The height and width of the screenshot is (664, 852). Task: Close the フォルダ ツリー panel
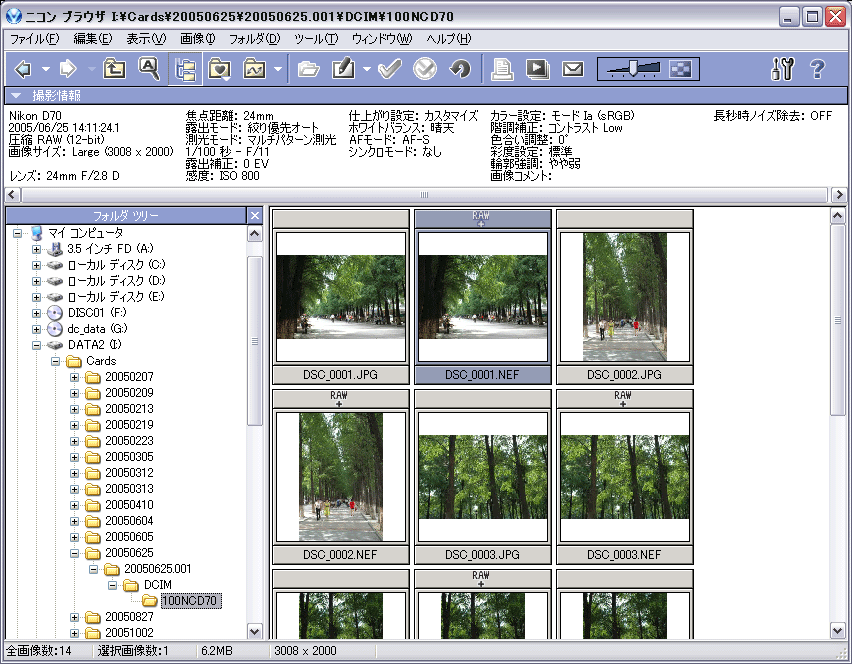coord(255,216)
